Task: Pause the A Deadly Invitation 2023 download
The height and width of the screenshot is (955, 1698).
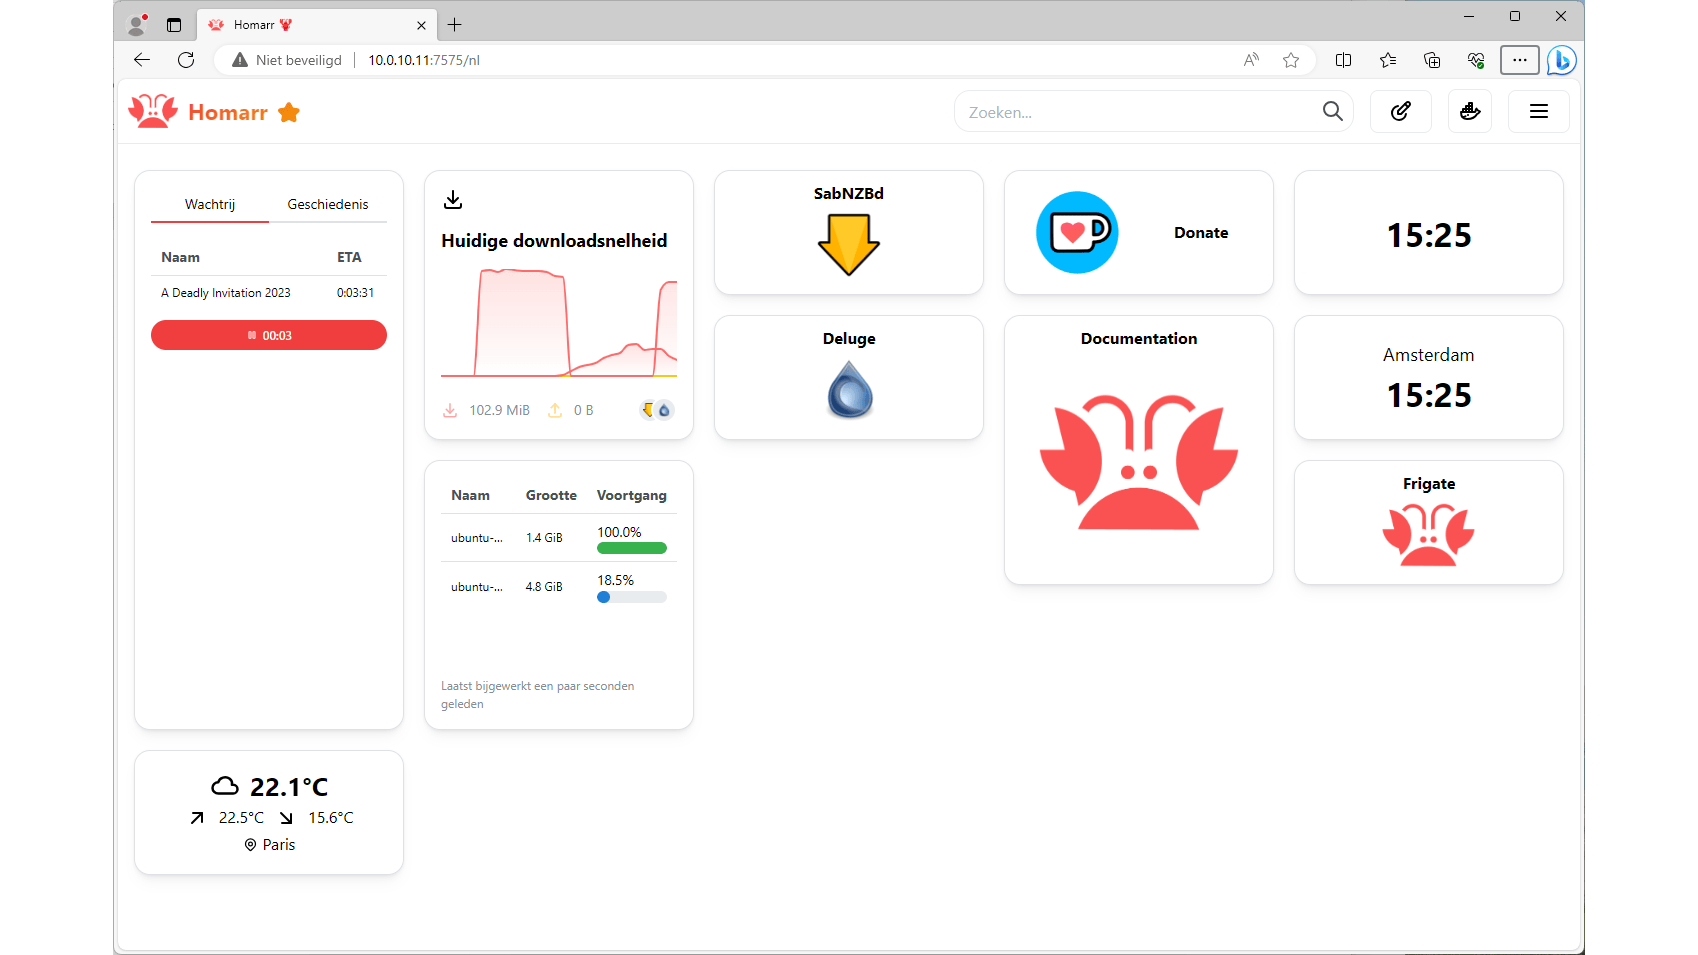Action: (268, 334)
